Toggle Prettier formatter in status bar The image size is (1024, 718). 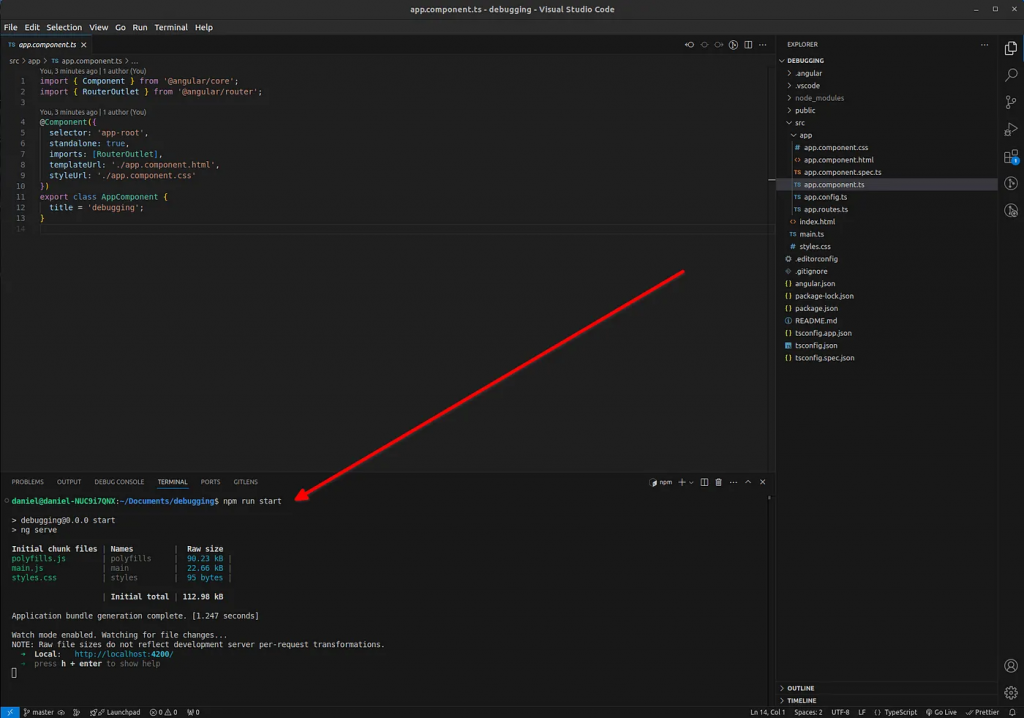(x=982, y=712)
